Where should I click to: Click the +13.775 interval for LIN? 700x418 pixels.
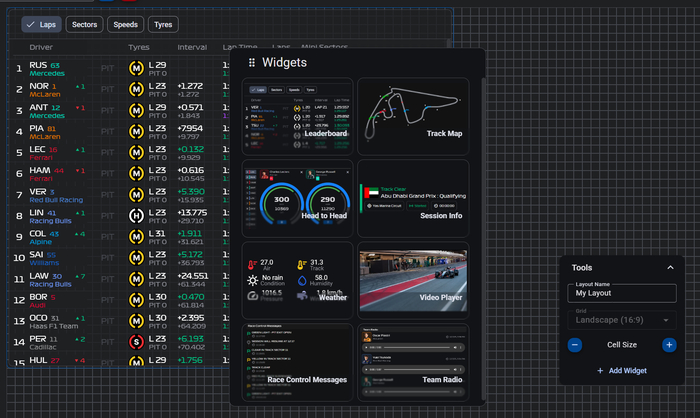click(192, 213)
